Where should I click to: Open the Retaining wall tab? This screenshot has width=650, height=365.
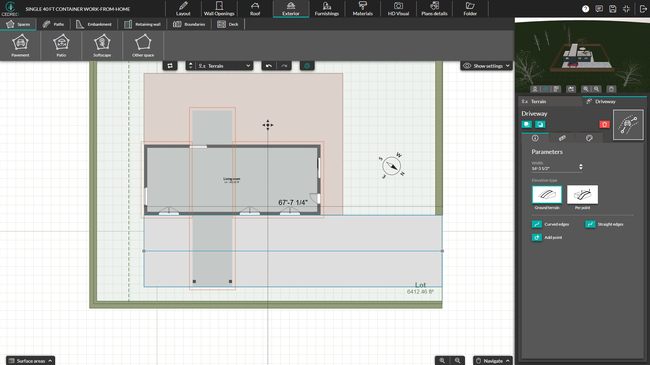point(143,24)
